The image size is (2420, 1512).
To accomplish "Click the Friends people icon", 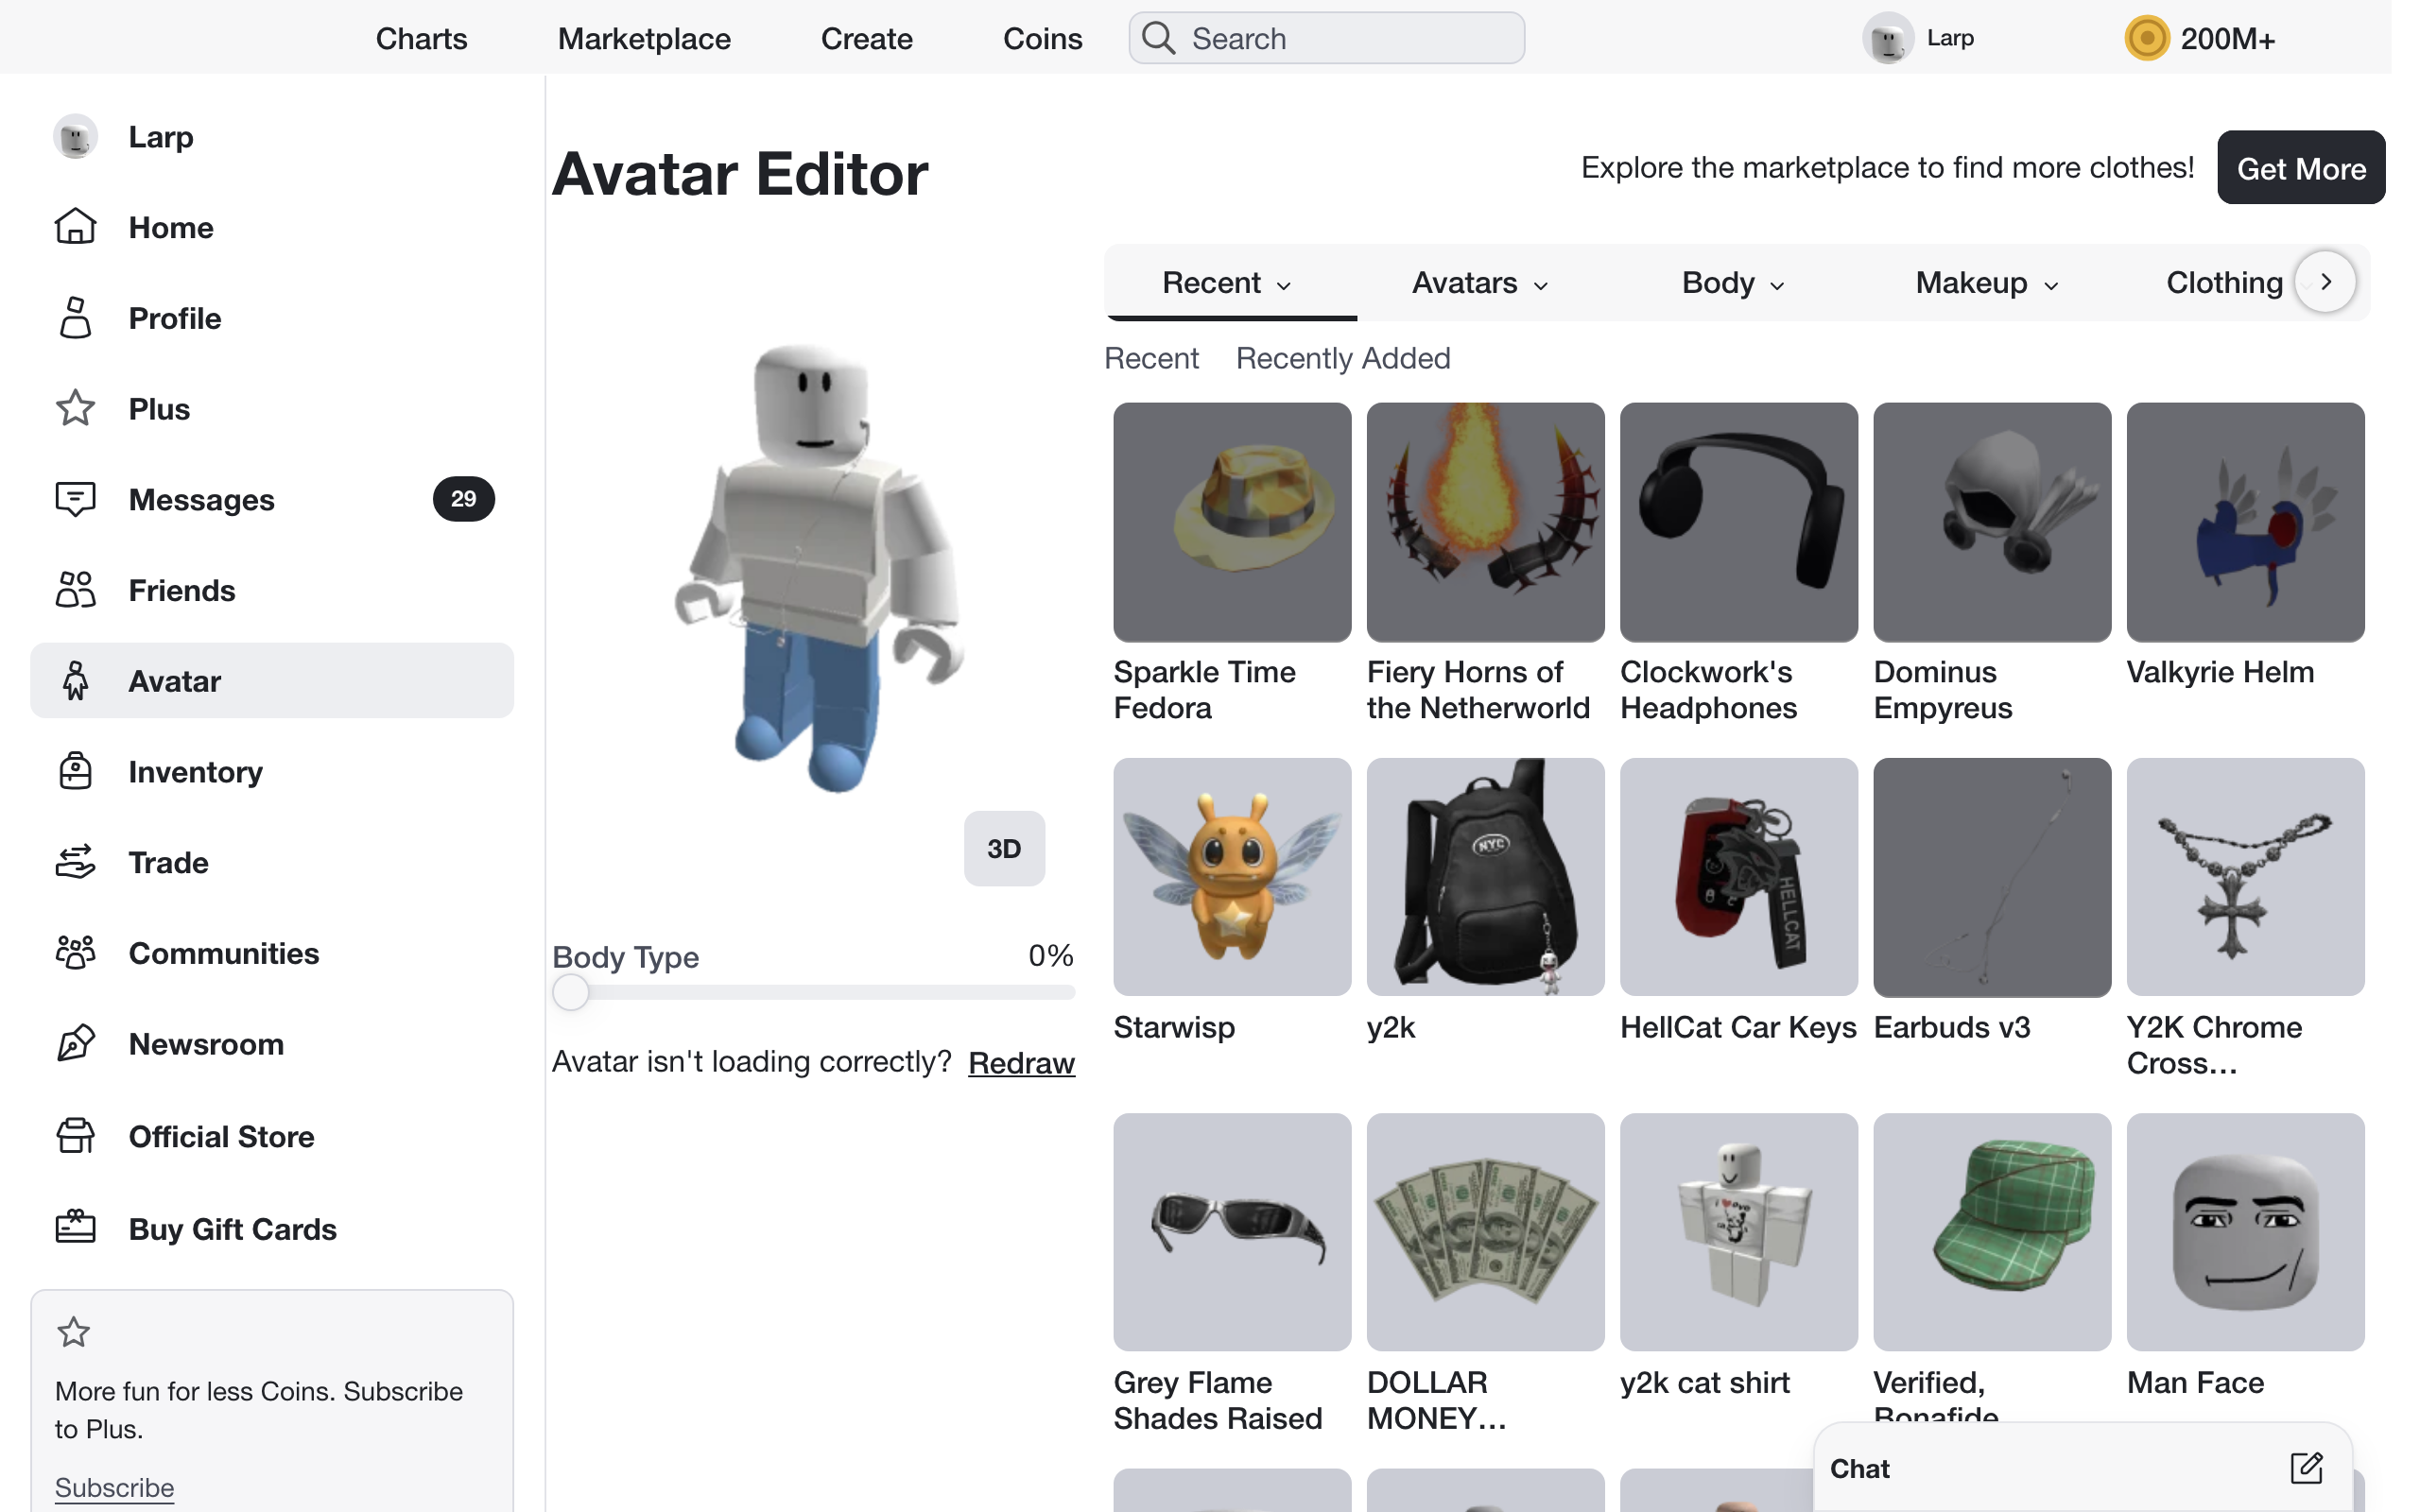I will pos(75,590).
